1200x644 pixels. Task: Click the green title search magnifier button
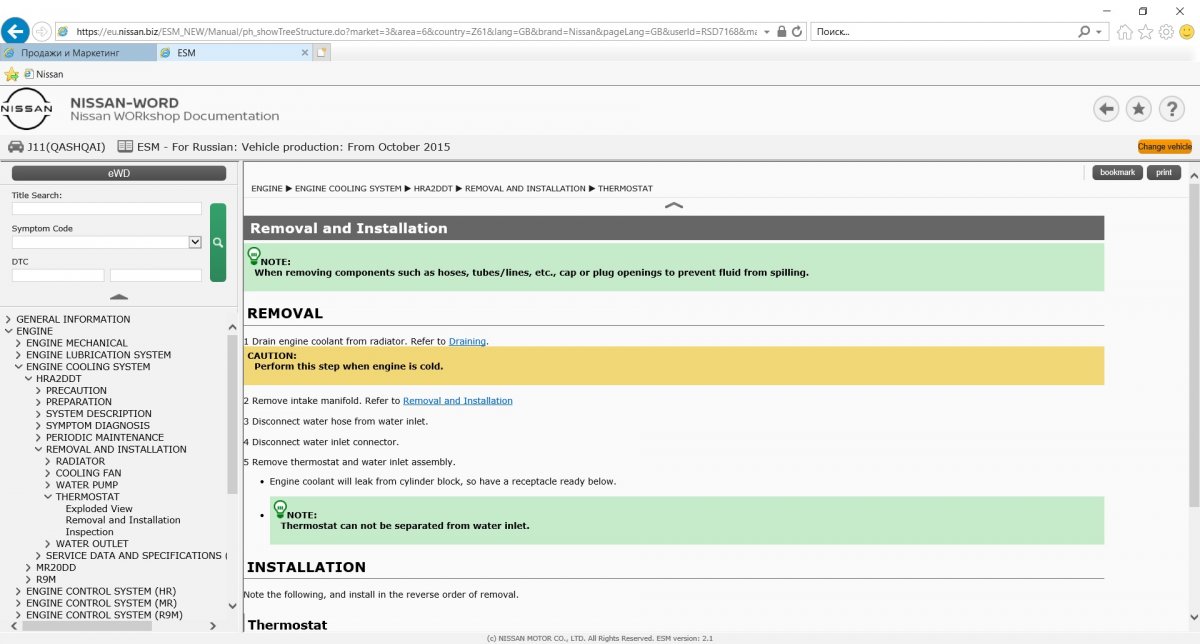(x=218, y=242)
